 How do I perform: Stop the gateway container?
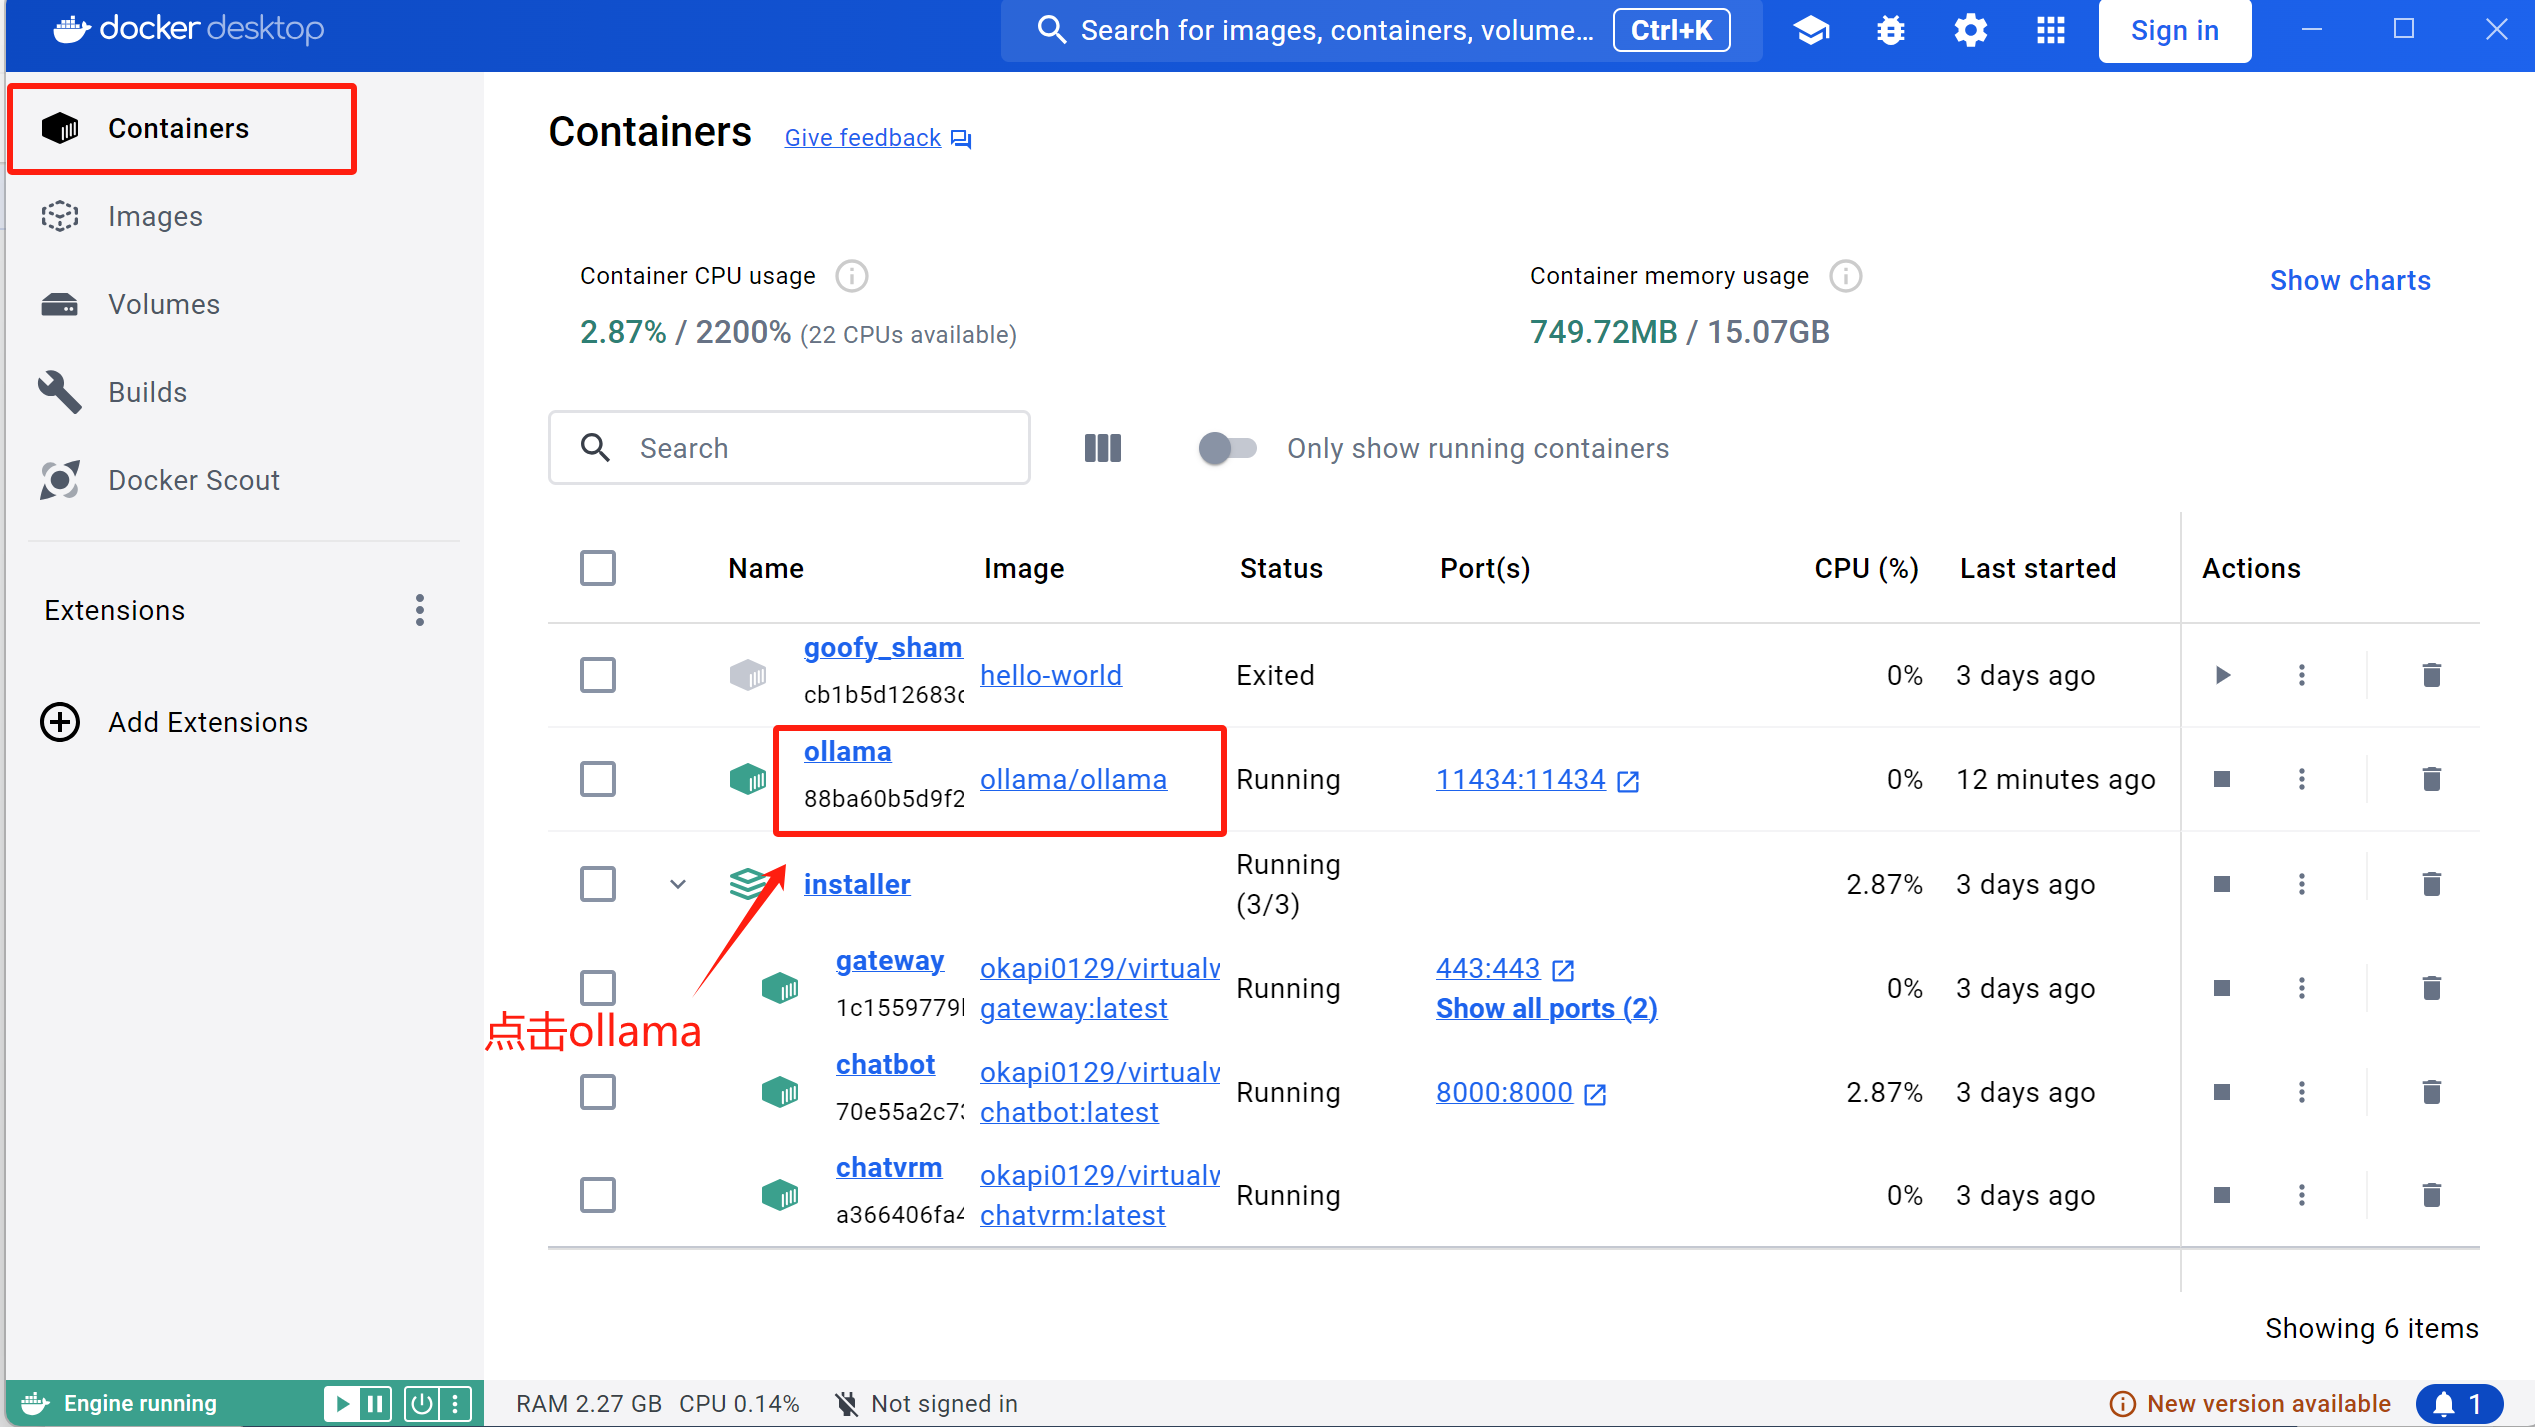tap(2222, 988)
